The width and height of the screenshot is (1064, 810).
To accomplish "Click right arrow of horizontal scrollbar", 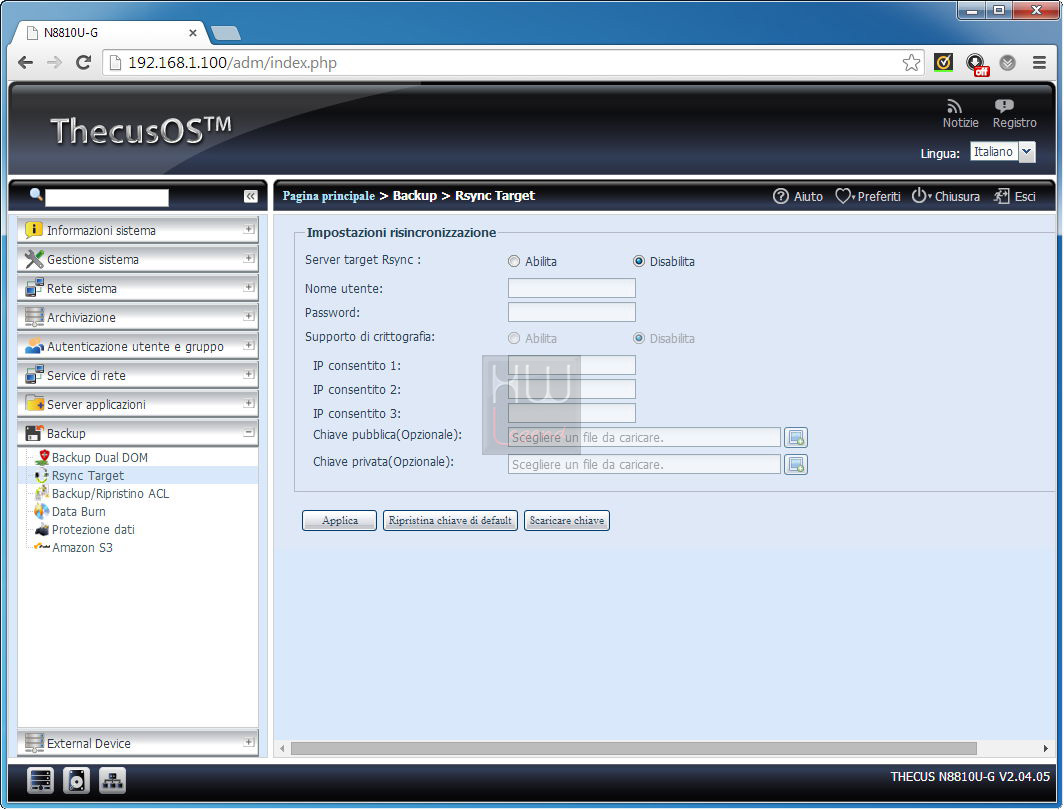I will click(x=1046, y=748).
